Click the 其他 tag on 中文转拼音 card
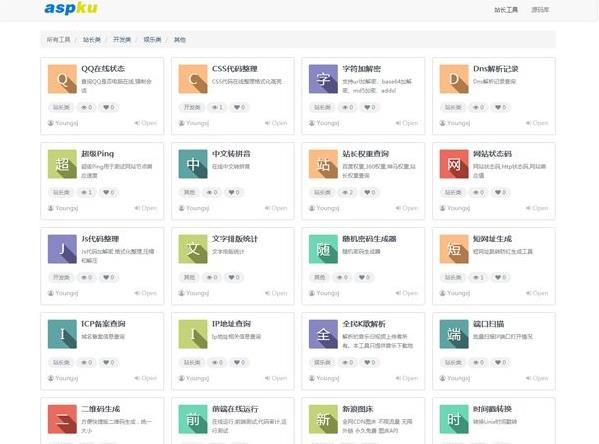Screen dimensions: 599x444 tap(189, 192)
